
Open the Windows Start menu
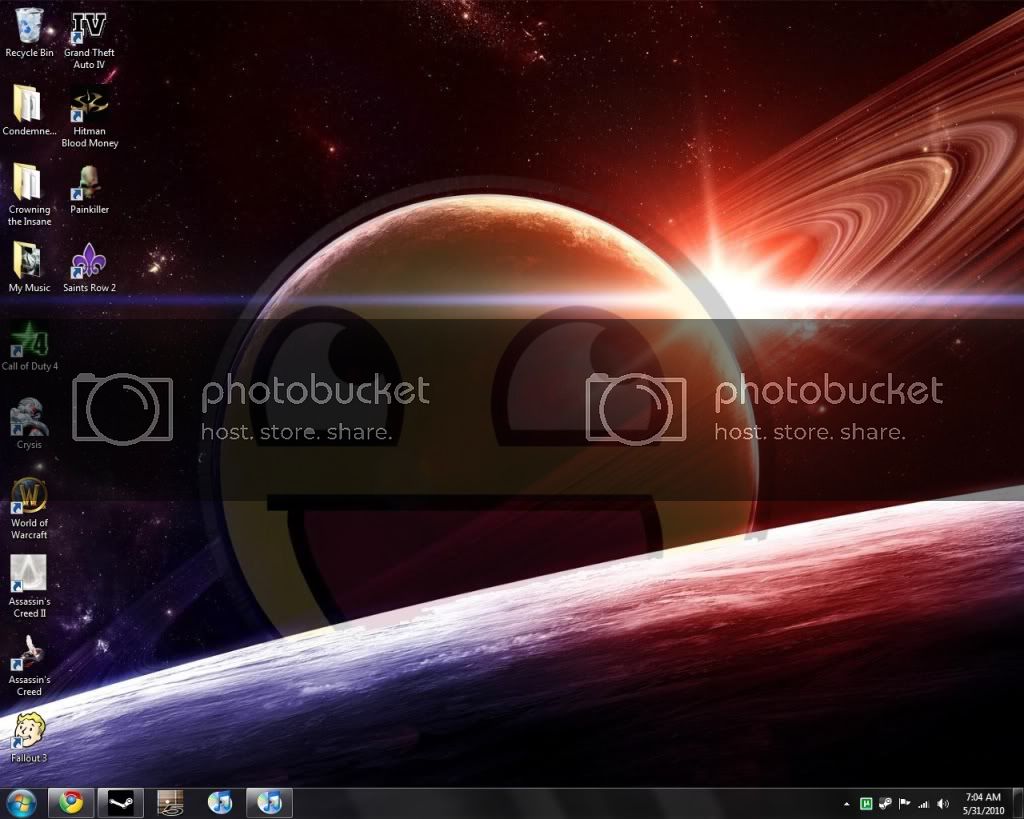click(x=21, y=802)
